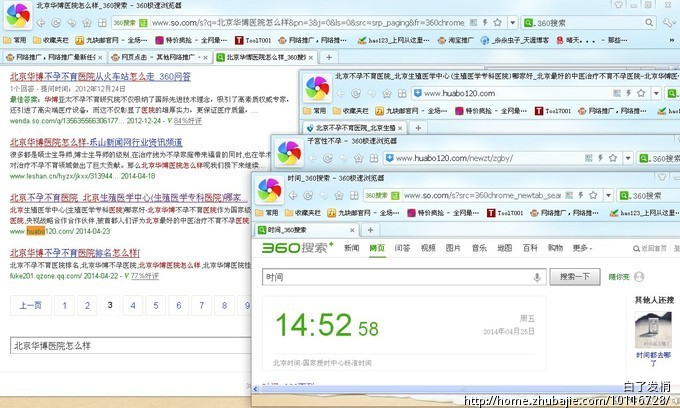Star the page in 子宫性不孕 window address bar

tap(613, 158)
